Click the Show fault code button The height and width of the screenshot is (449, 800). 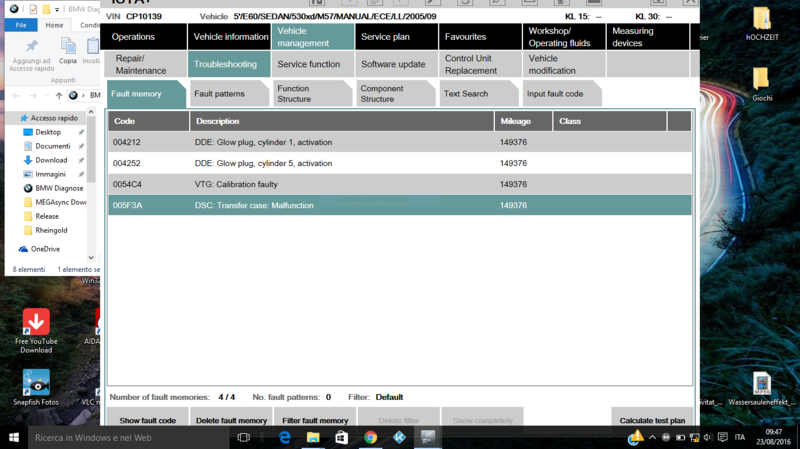(x=147, y=418)
